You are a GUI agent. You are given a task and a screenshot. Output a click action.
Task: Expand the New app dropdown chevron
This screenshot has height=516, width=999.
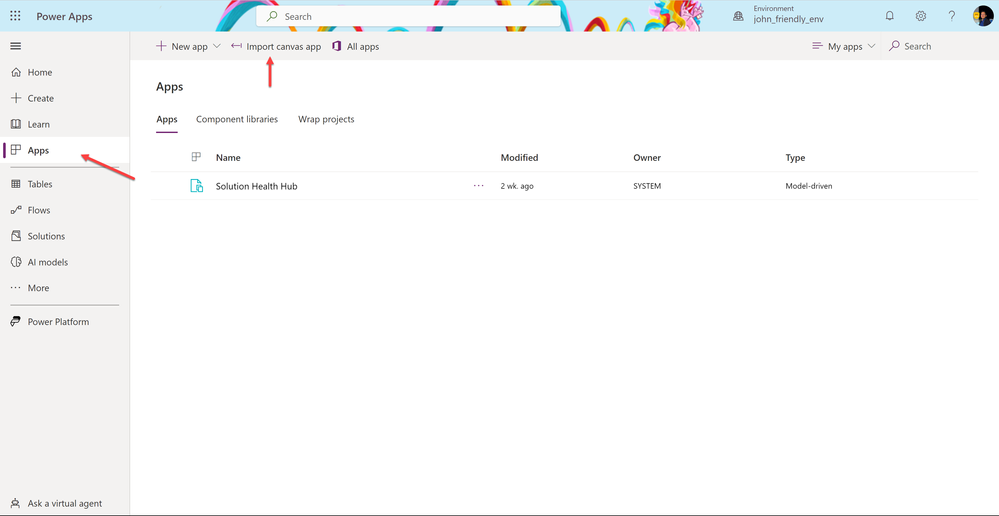tap(217, 47)
